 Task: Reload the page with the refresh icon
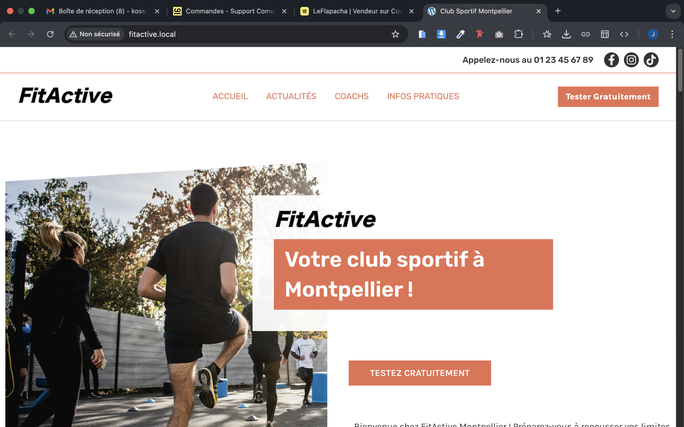50,34
